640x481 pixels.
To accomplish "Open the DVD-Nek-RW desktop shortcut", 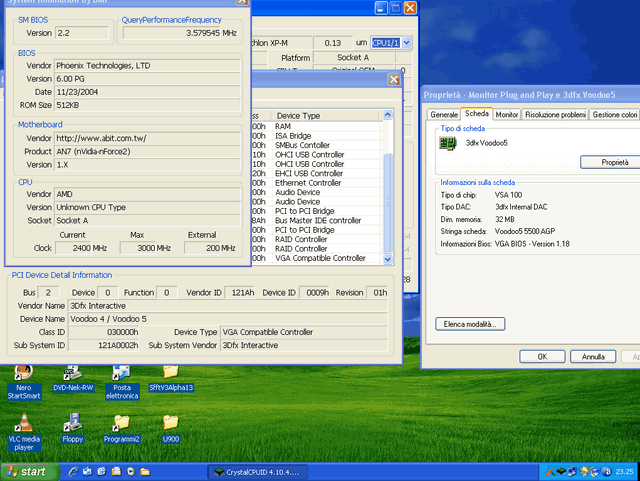I will [73, 379].
